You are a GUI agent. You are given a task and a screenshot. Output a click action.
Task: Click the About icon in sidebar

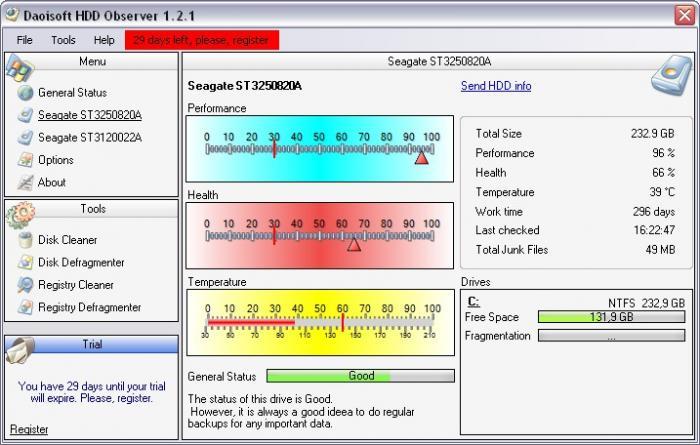[25, 182]
